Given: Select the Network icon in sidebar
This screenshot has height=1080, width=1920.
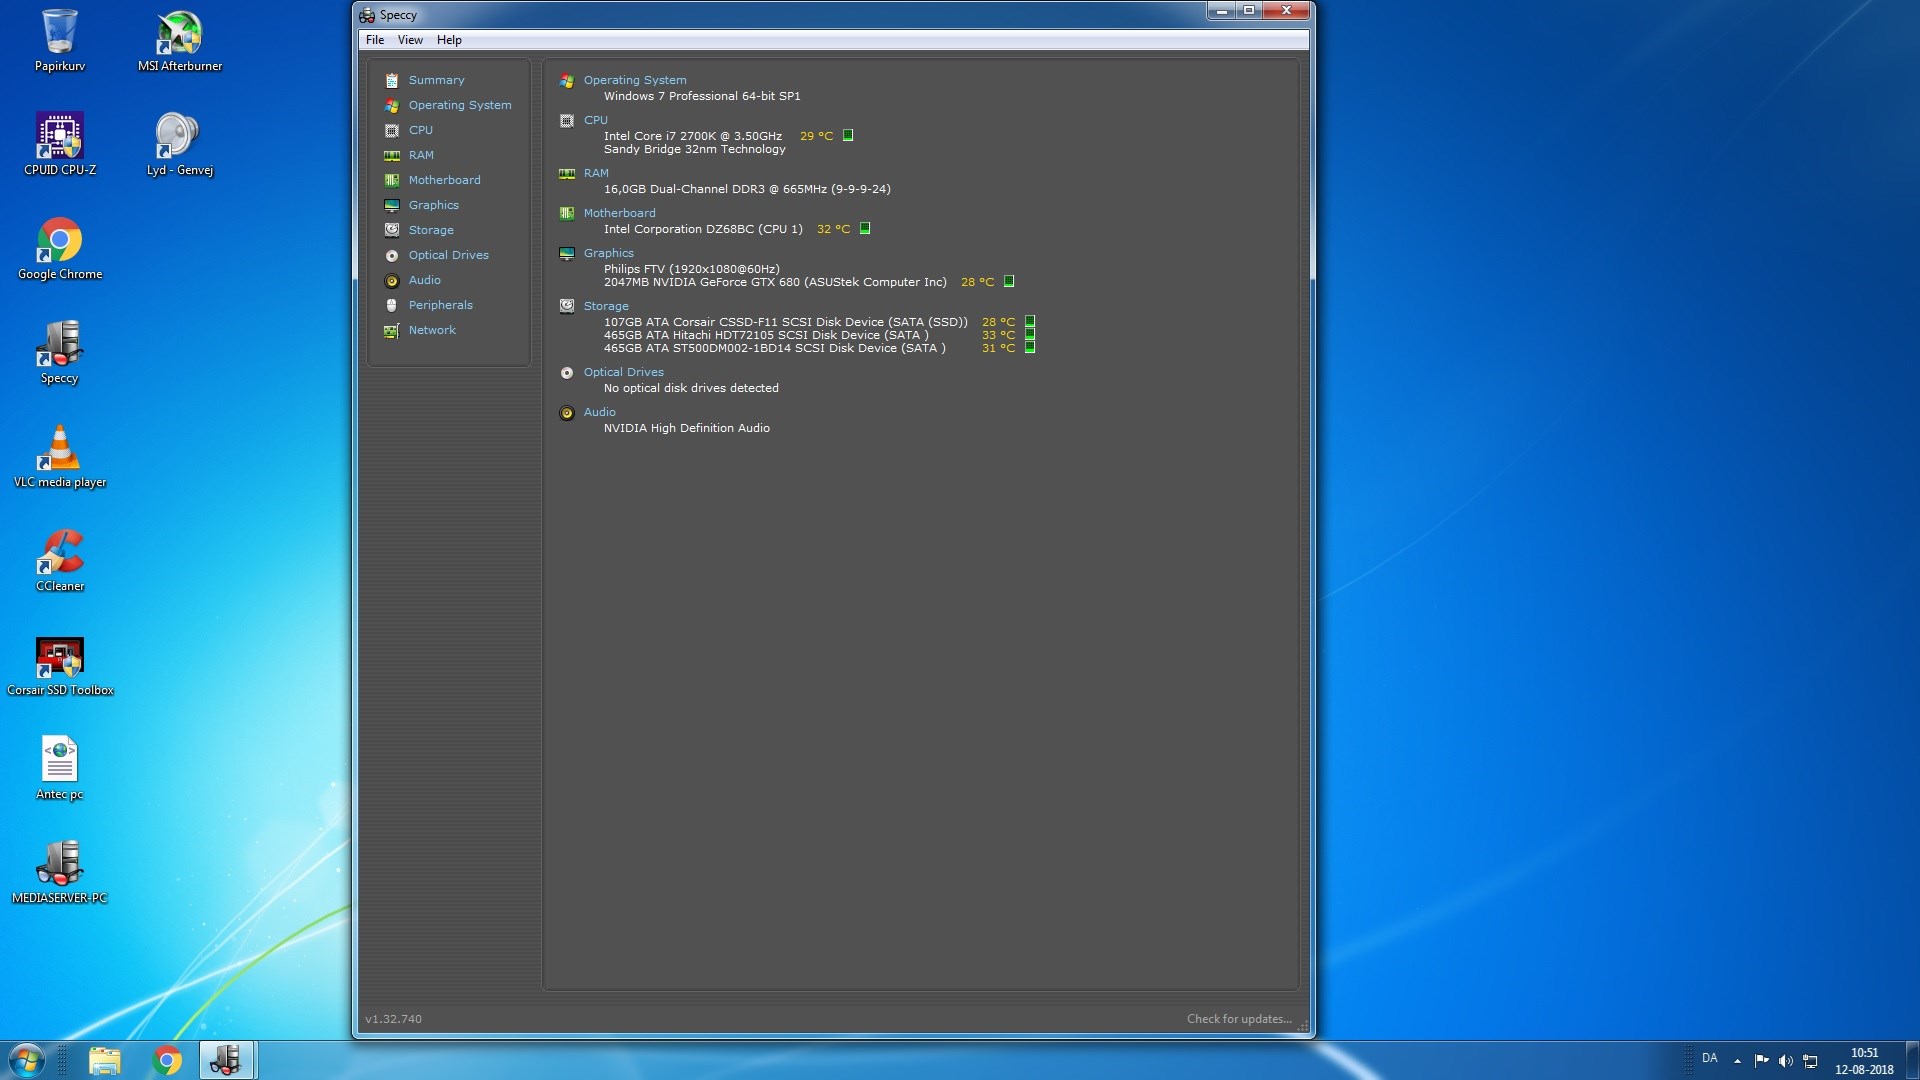Looking at the screenshot, I should tap(392, 330).
